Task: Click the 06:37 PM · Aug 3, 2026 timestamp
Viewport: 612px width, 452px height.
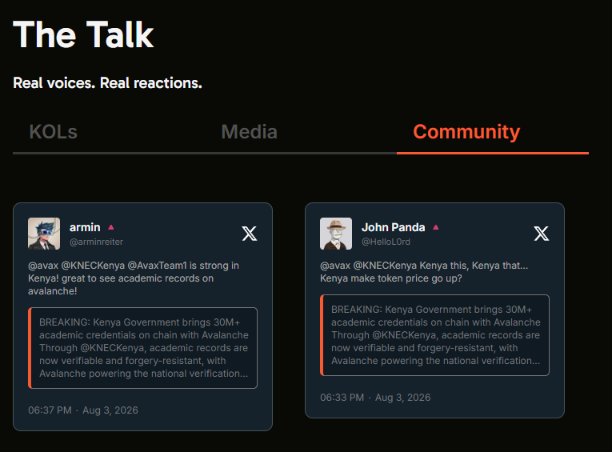Action: click(83, 410)
